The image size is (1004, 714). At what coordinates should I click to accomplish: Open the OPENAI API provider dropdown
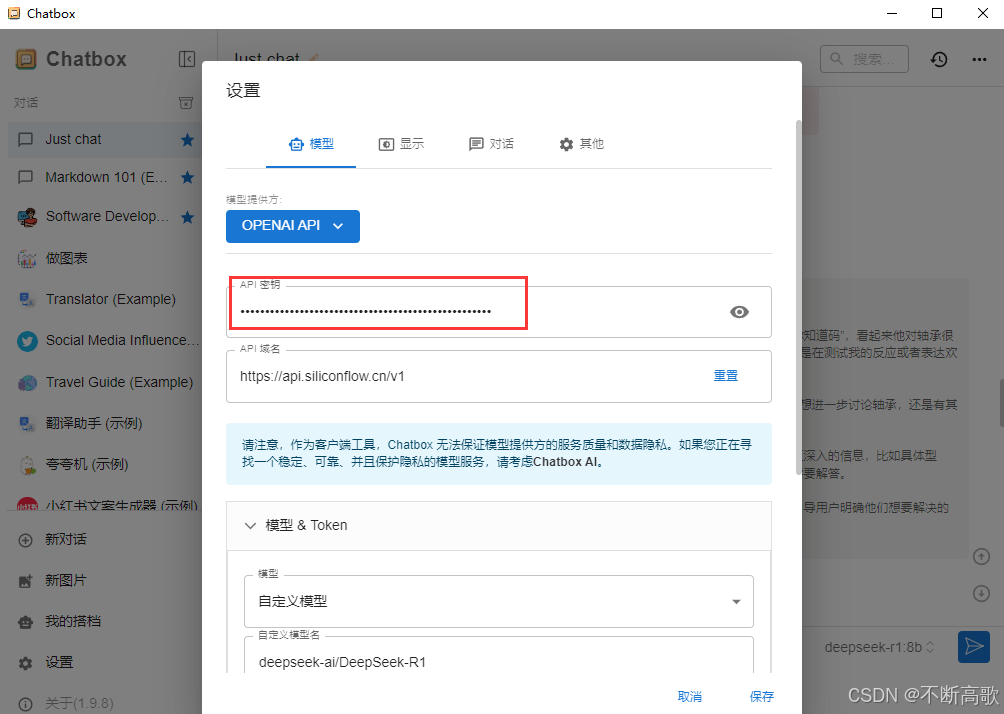click(x=293, y=226)
